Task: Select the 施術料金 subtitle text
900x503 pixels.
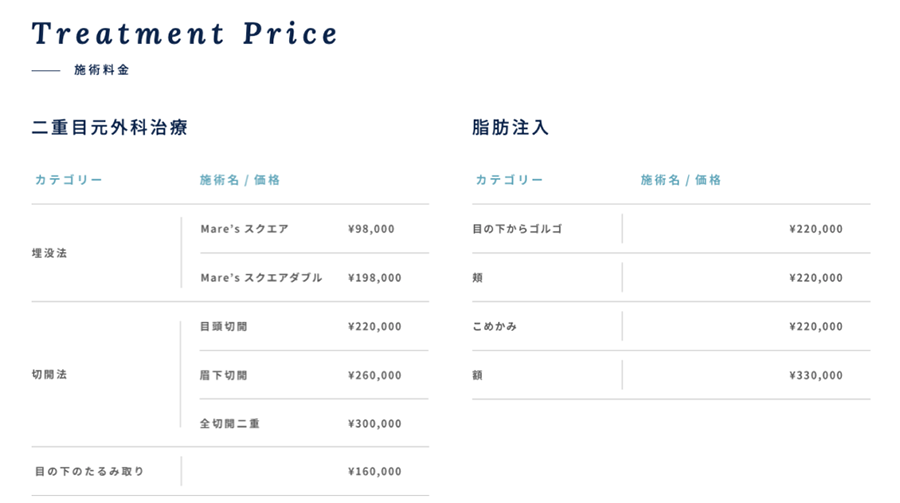Action: click(102, 70)
